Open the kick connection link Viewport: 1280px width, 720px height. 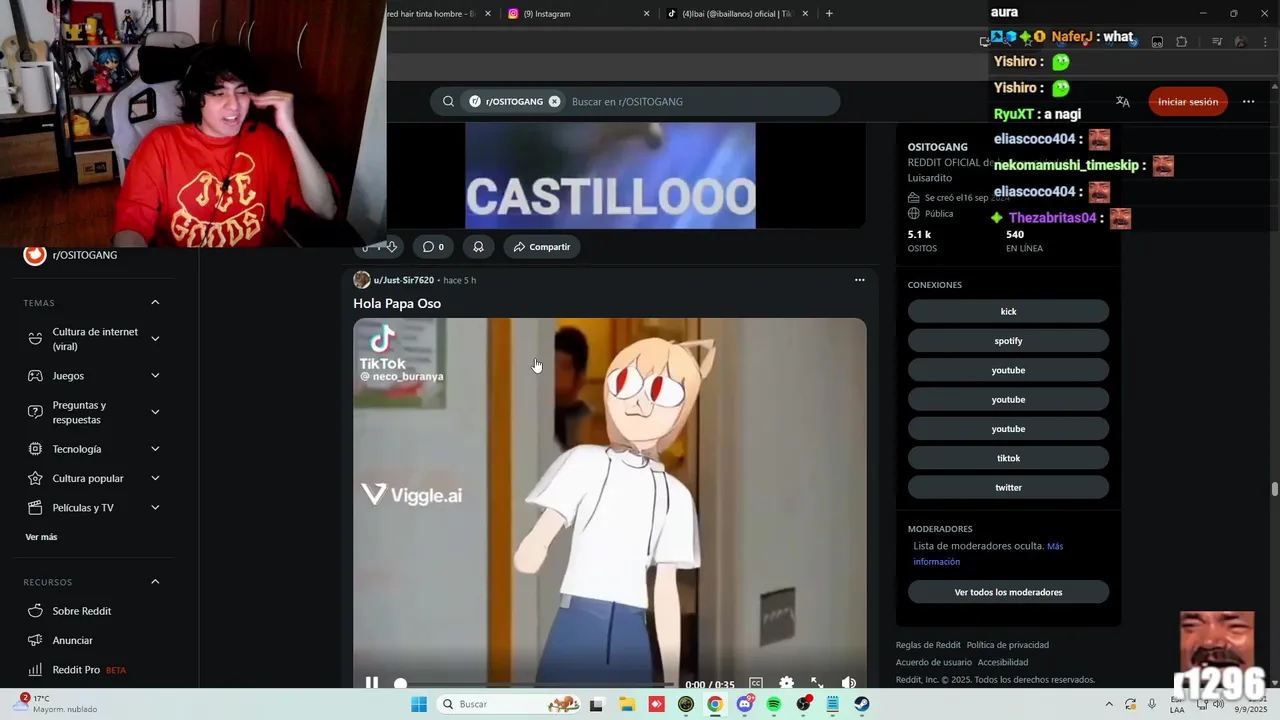click(1008, 311)
